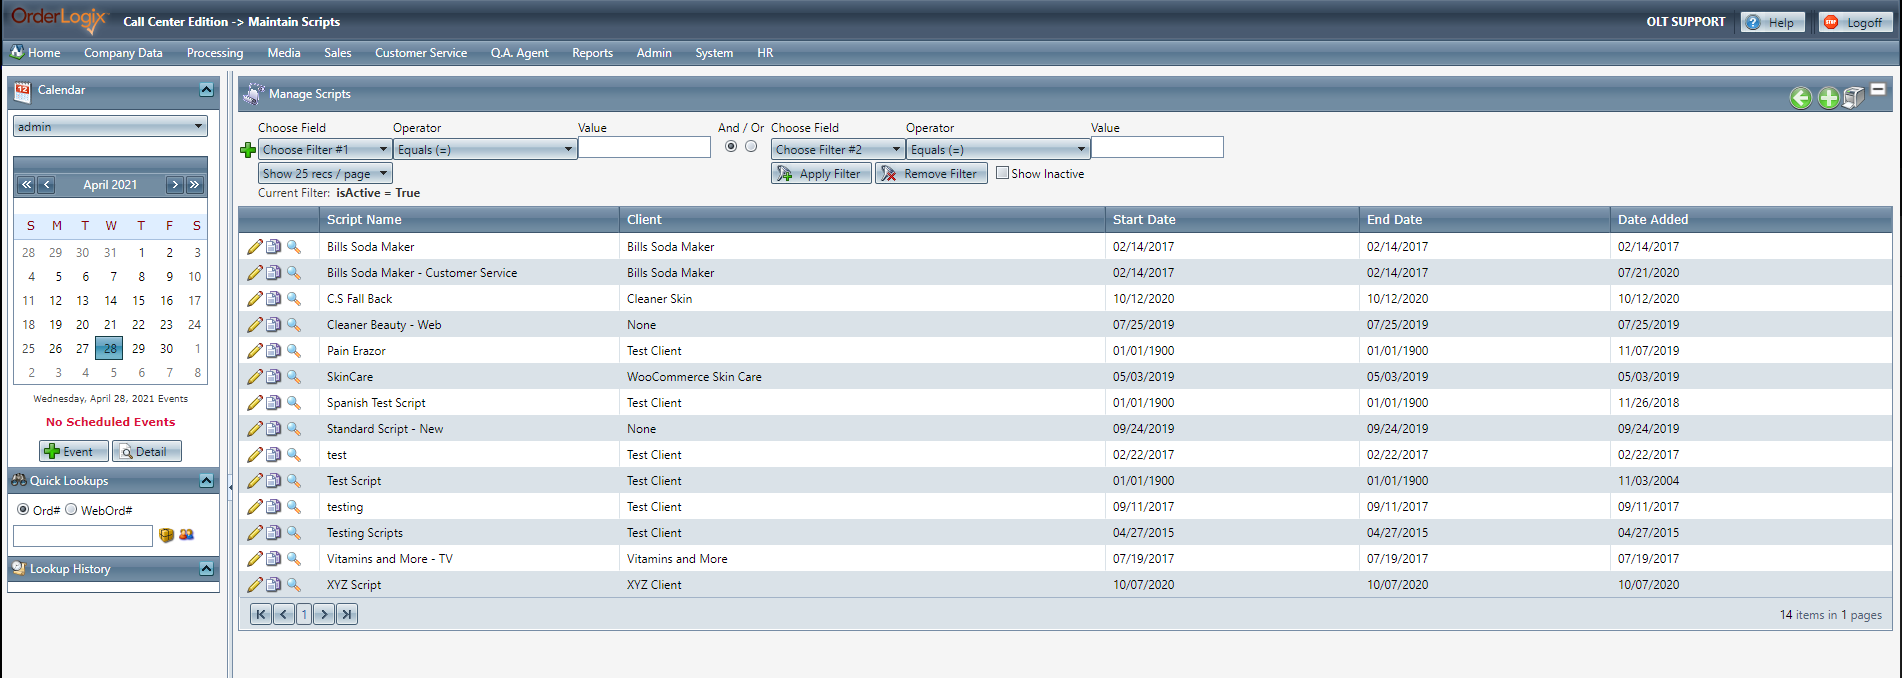Open the Choose Filter #2 dropdown
This screenshot has width=1902, height=678.
(837, 150)
